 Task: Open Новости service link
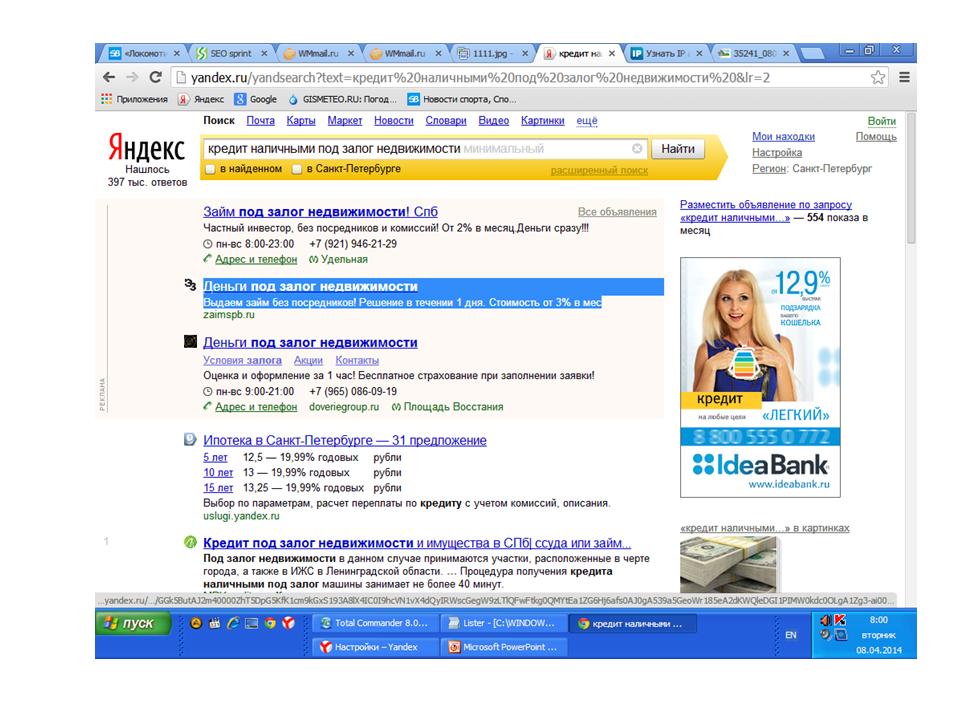(x=394, y=121)
